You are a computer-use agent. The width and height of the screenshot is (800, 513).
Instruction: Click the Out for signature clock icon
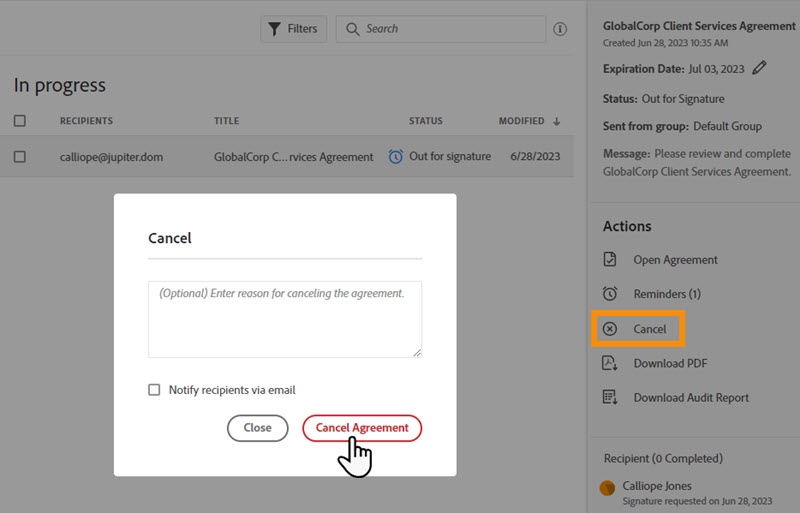pos(396,157)
